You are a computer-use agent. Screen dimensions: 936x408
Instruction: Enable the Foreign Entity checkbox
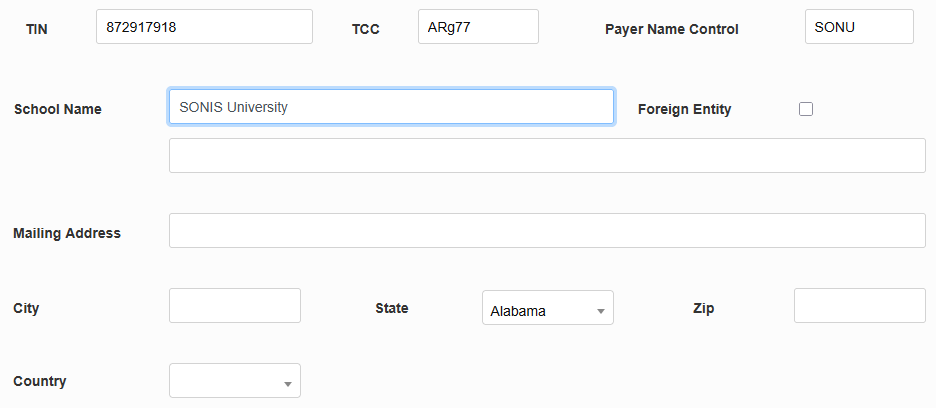pos(806,109)
